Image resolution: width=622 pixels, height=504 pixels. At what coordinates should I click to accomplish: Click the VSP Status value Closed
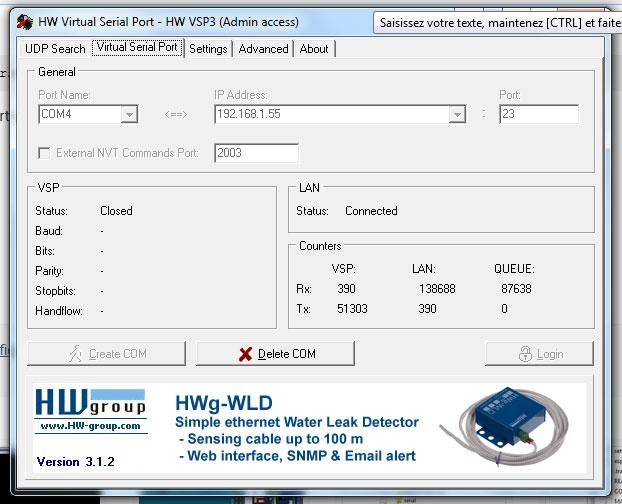116,211
